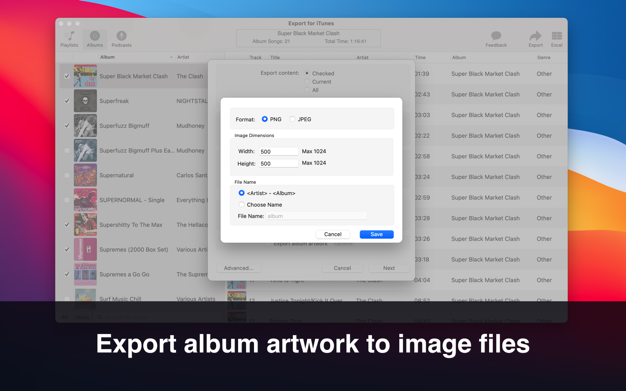Select the Supremes a Go Go name
Viewport: 626px width, 391px height.
coord(124,274)
